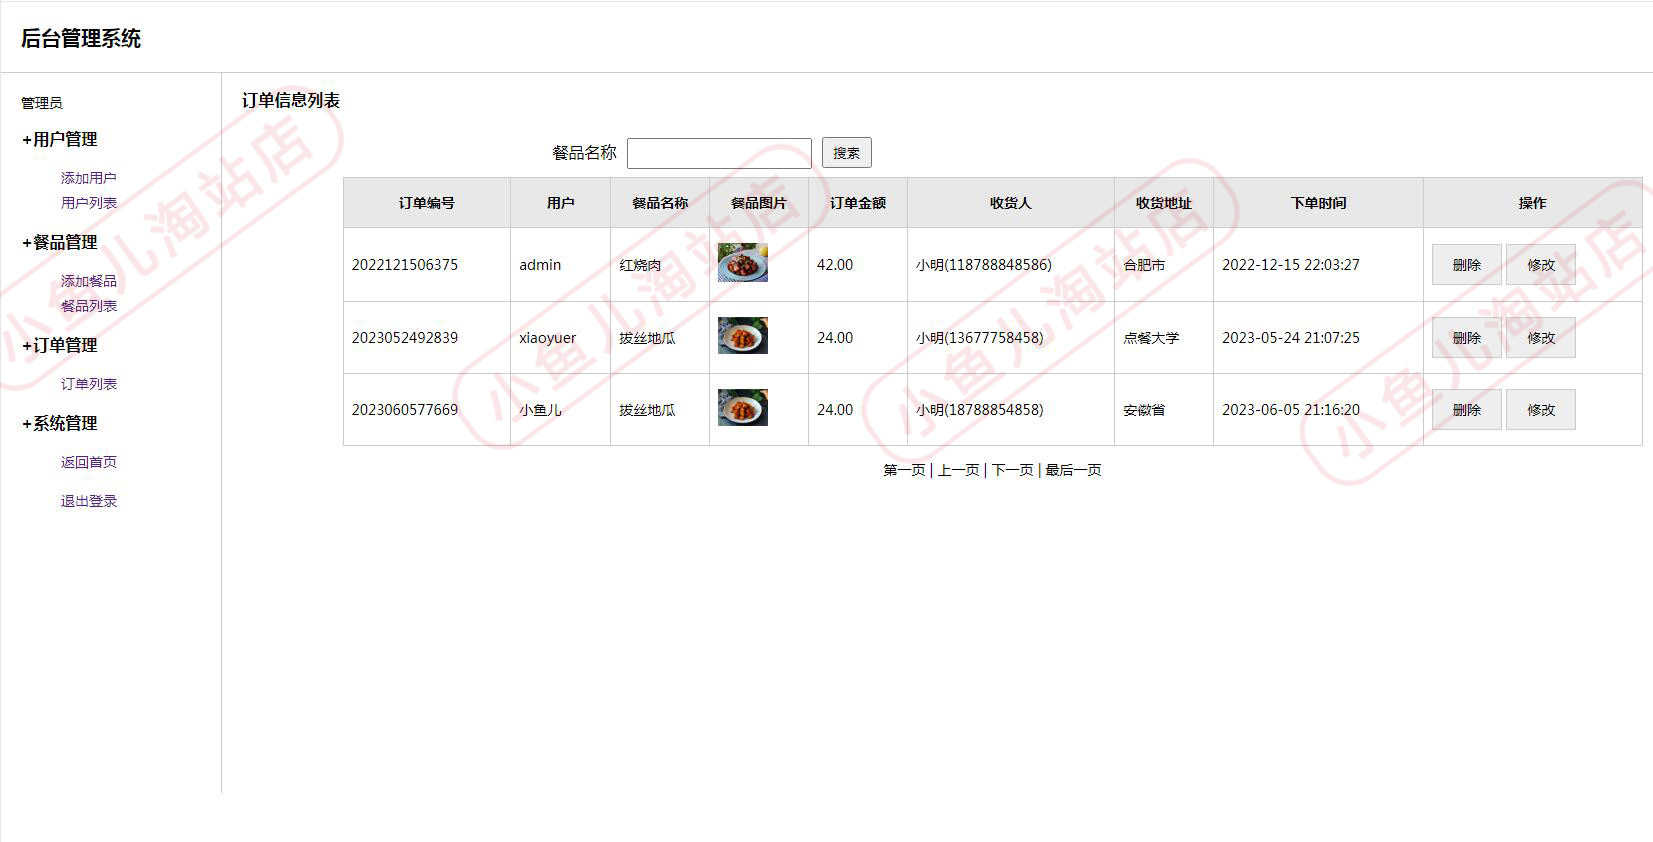Go to 第一页 in pagination

click(904, 470)
